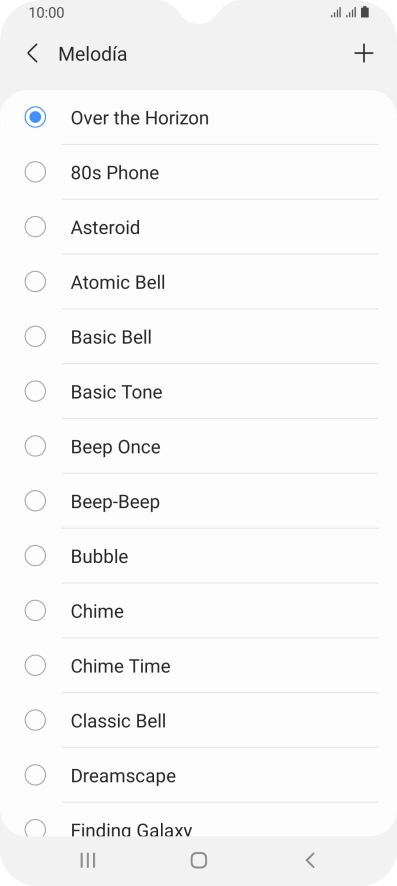397x886 pixels.
Task: Choose the Chime ringtone
Action: [x=199, y=611]
